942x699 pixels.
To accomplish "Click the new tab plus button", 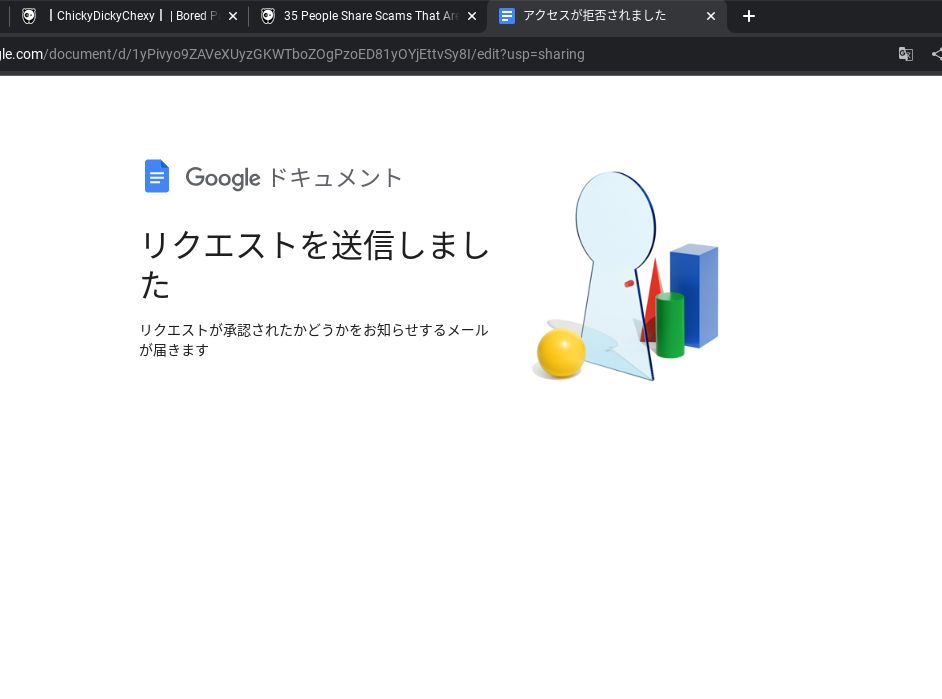I will tap(748, 16).
